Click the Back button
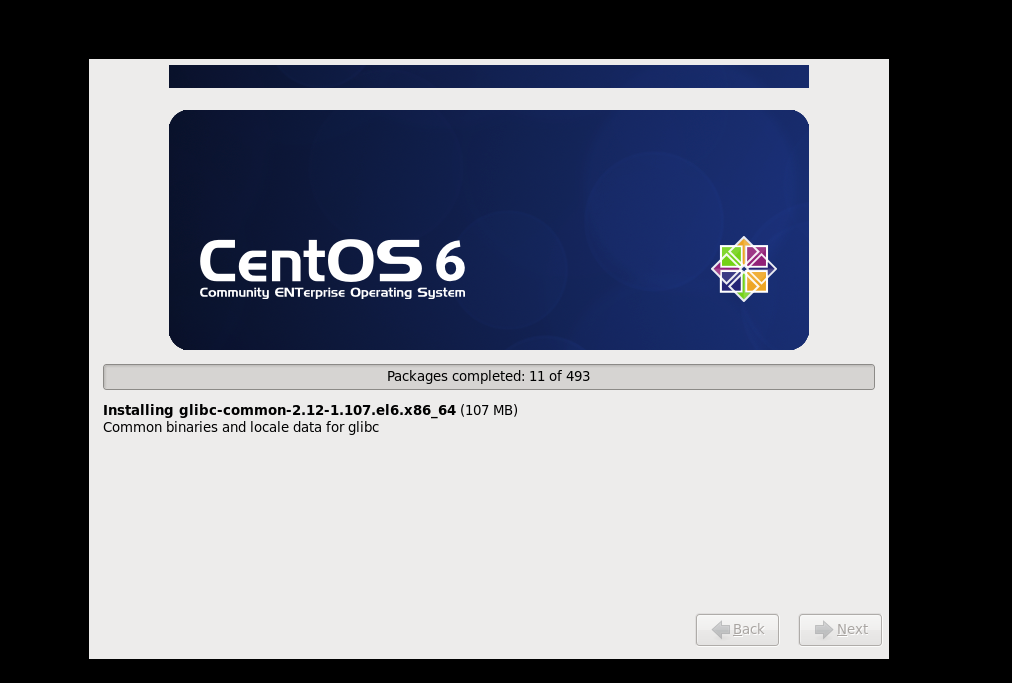1012x683 pixels. click(x=737, y=629)
